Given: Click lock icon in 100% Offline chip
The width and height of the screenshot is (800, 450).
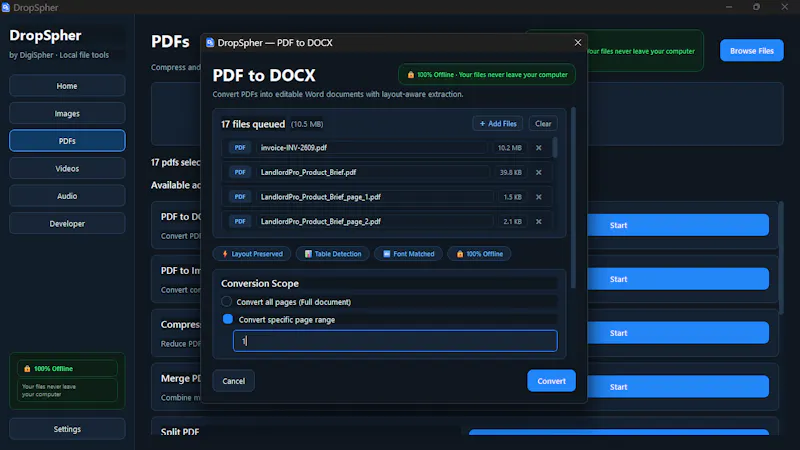Looking at the screenshot, I should tap(460, 254).
